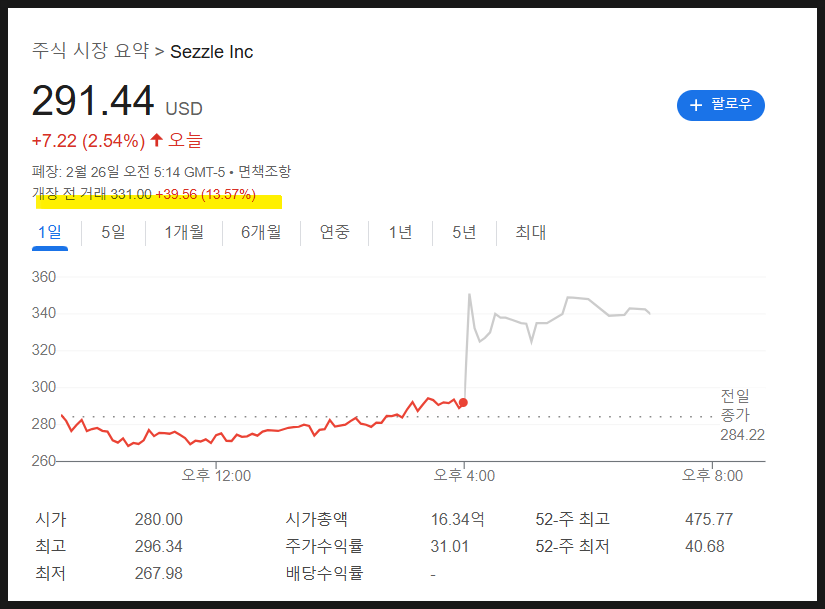
Task: Click the 291.44 current price
Action: [x=93, y=102]
